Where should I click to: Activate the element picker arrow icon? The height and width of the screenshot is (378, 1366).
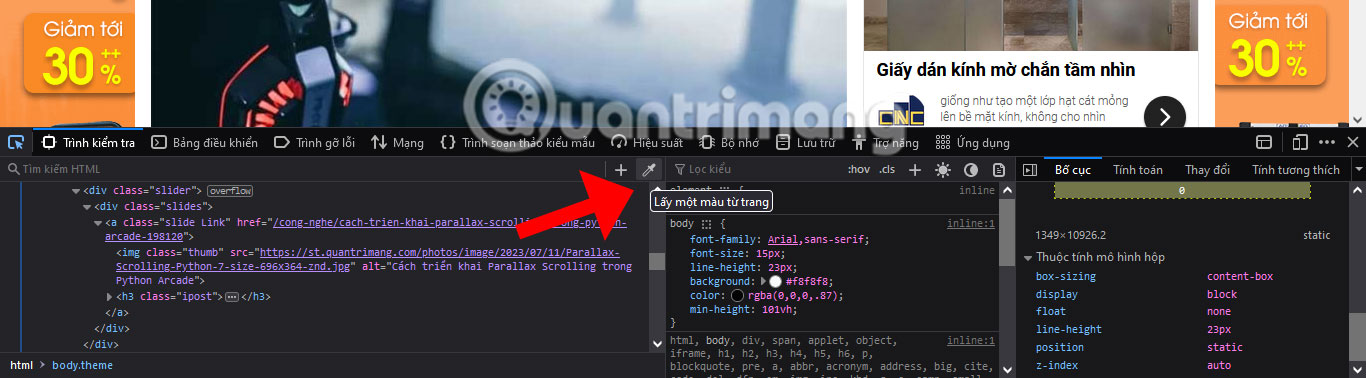pos(16,143)
